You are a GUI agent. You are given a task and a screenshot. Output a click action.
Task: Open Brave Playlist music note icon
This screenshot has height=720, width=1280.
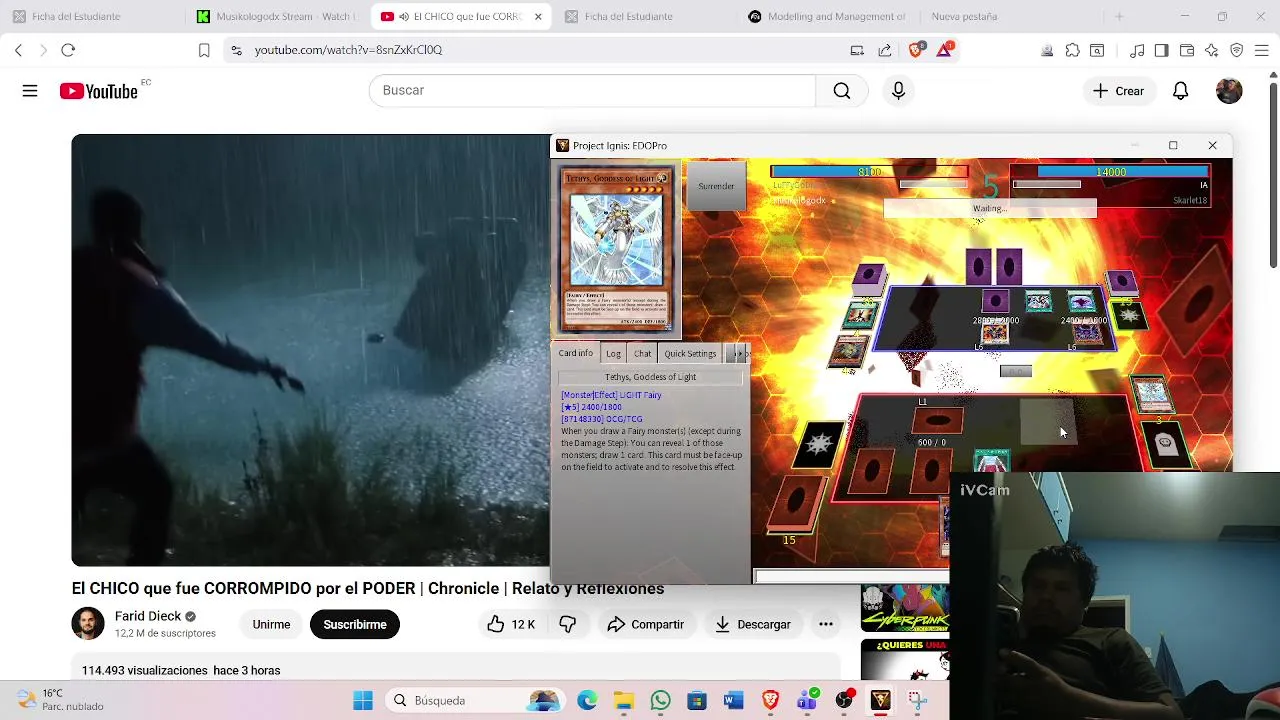[1137, 50]
